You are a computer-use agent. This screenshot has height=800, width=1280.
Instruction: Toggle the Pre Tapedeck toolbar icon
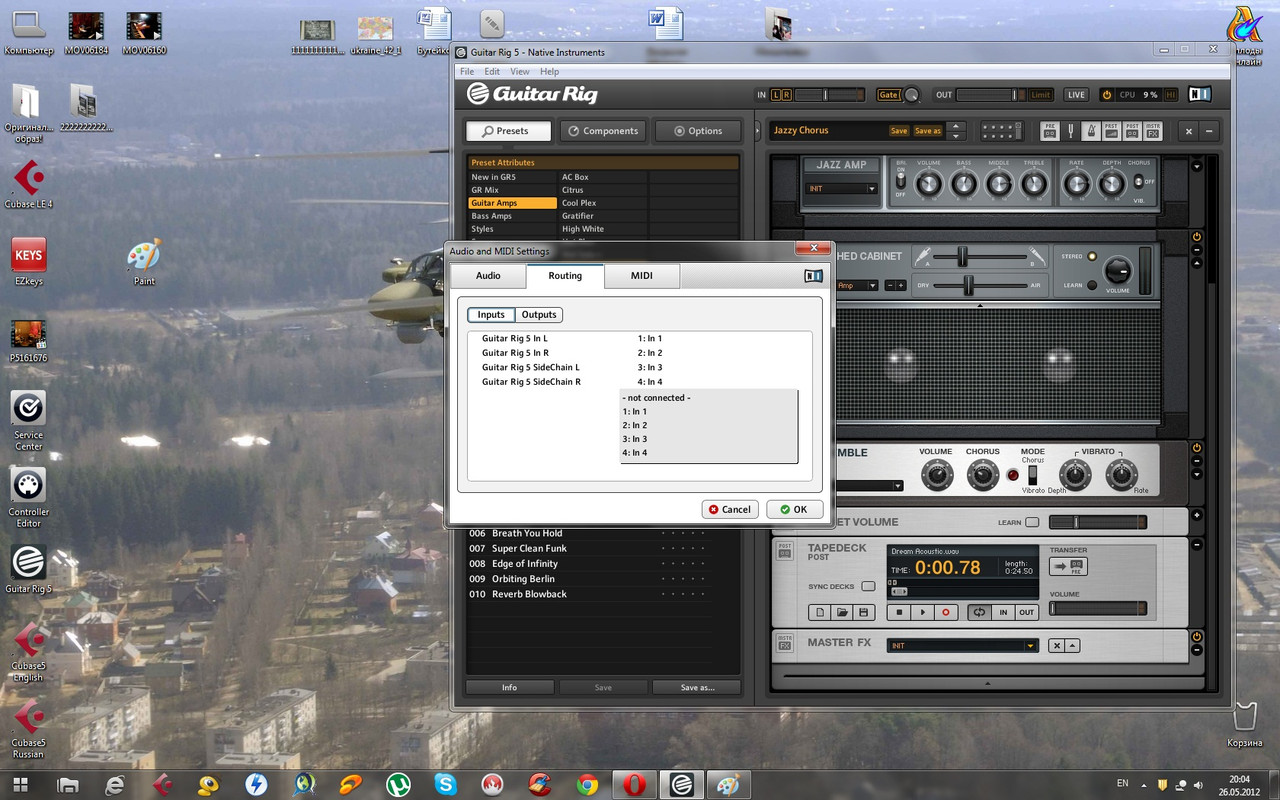coord(1049,131)
